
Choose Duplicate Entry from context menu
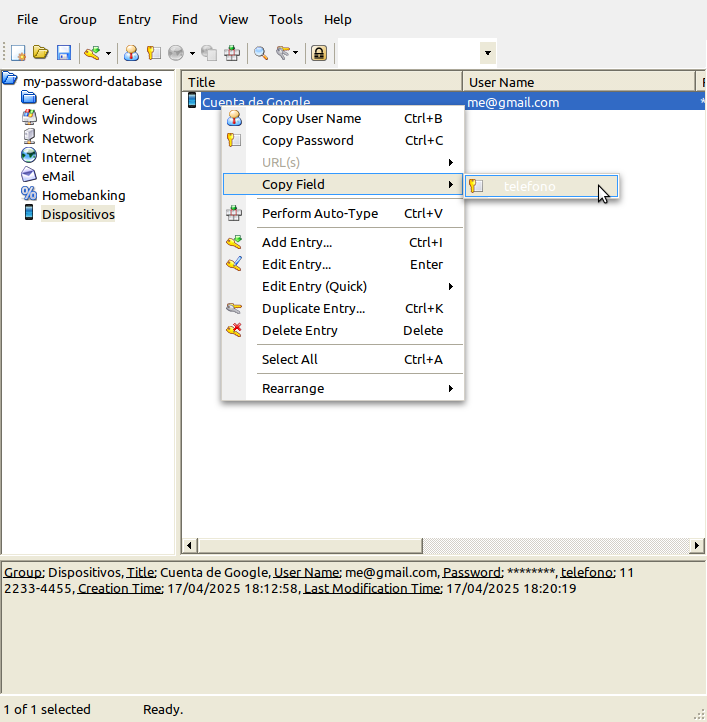point(313,308)
